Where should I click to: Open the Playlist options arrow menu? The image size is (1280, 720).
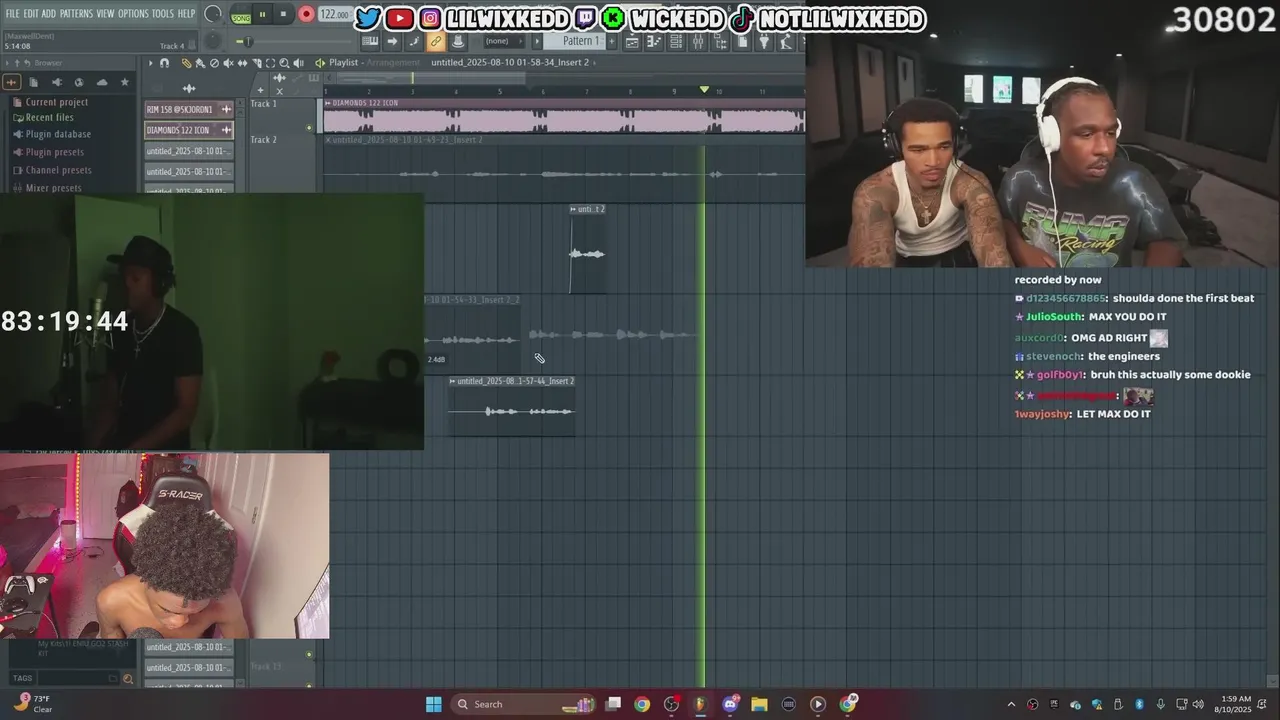150,63
